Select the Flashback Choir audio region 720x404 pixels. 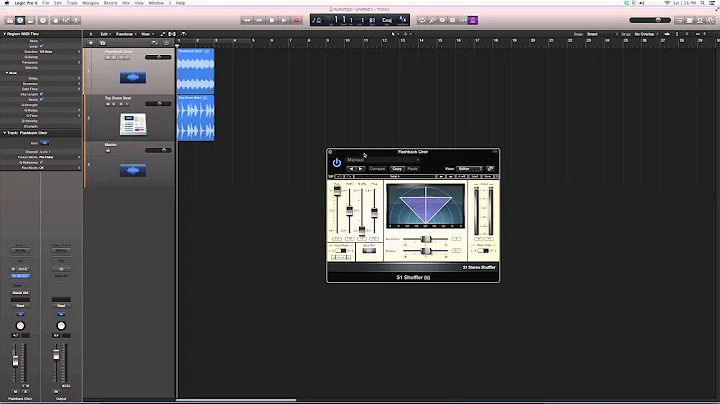[196, 71]
